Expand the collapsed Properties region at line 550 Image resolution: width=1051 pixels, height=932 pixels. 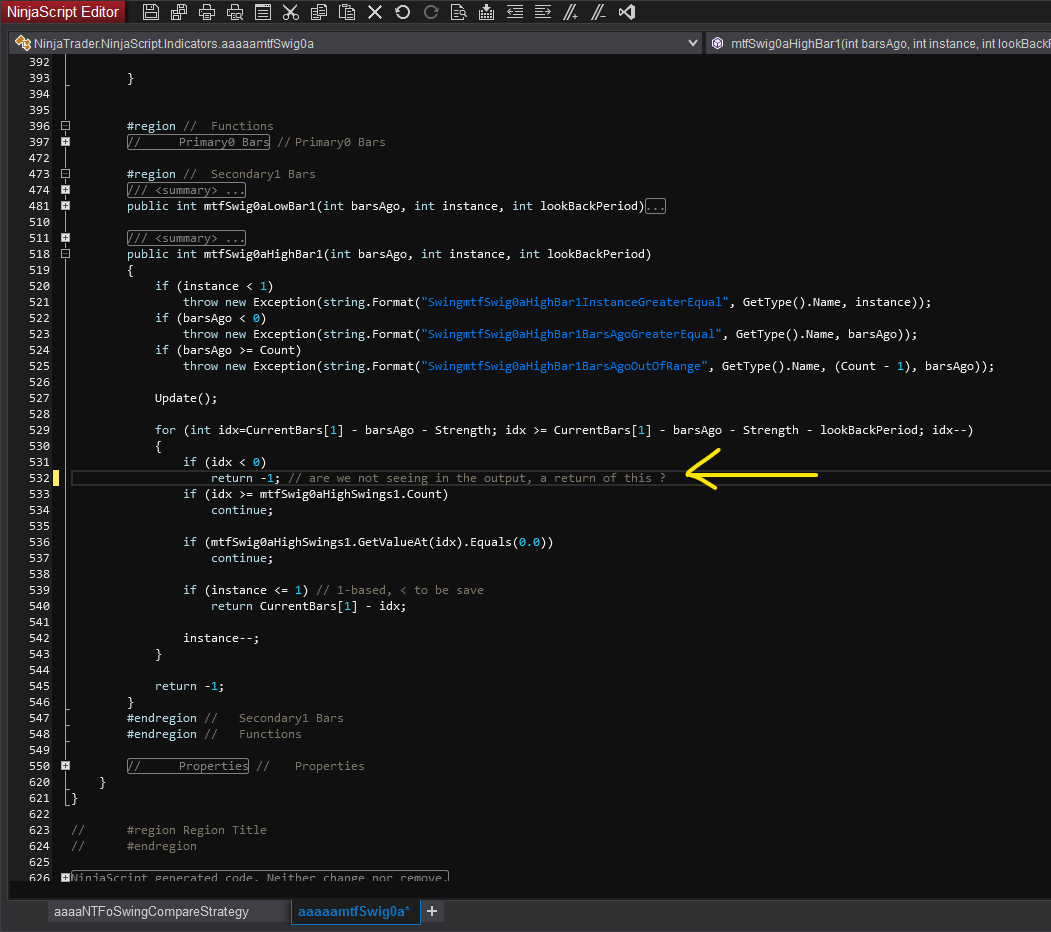pos(65,766)
